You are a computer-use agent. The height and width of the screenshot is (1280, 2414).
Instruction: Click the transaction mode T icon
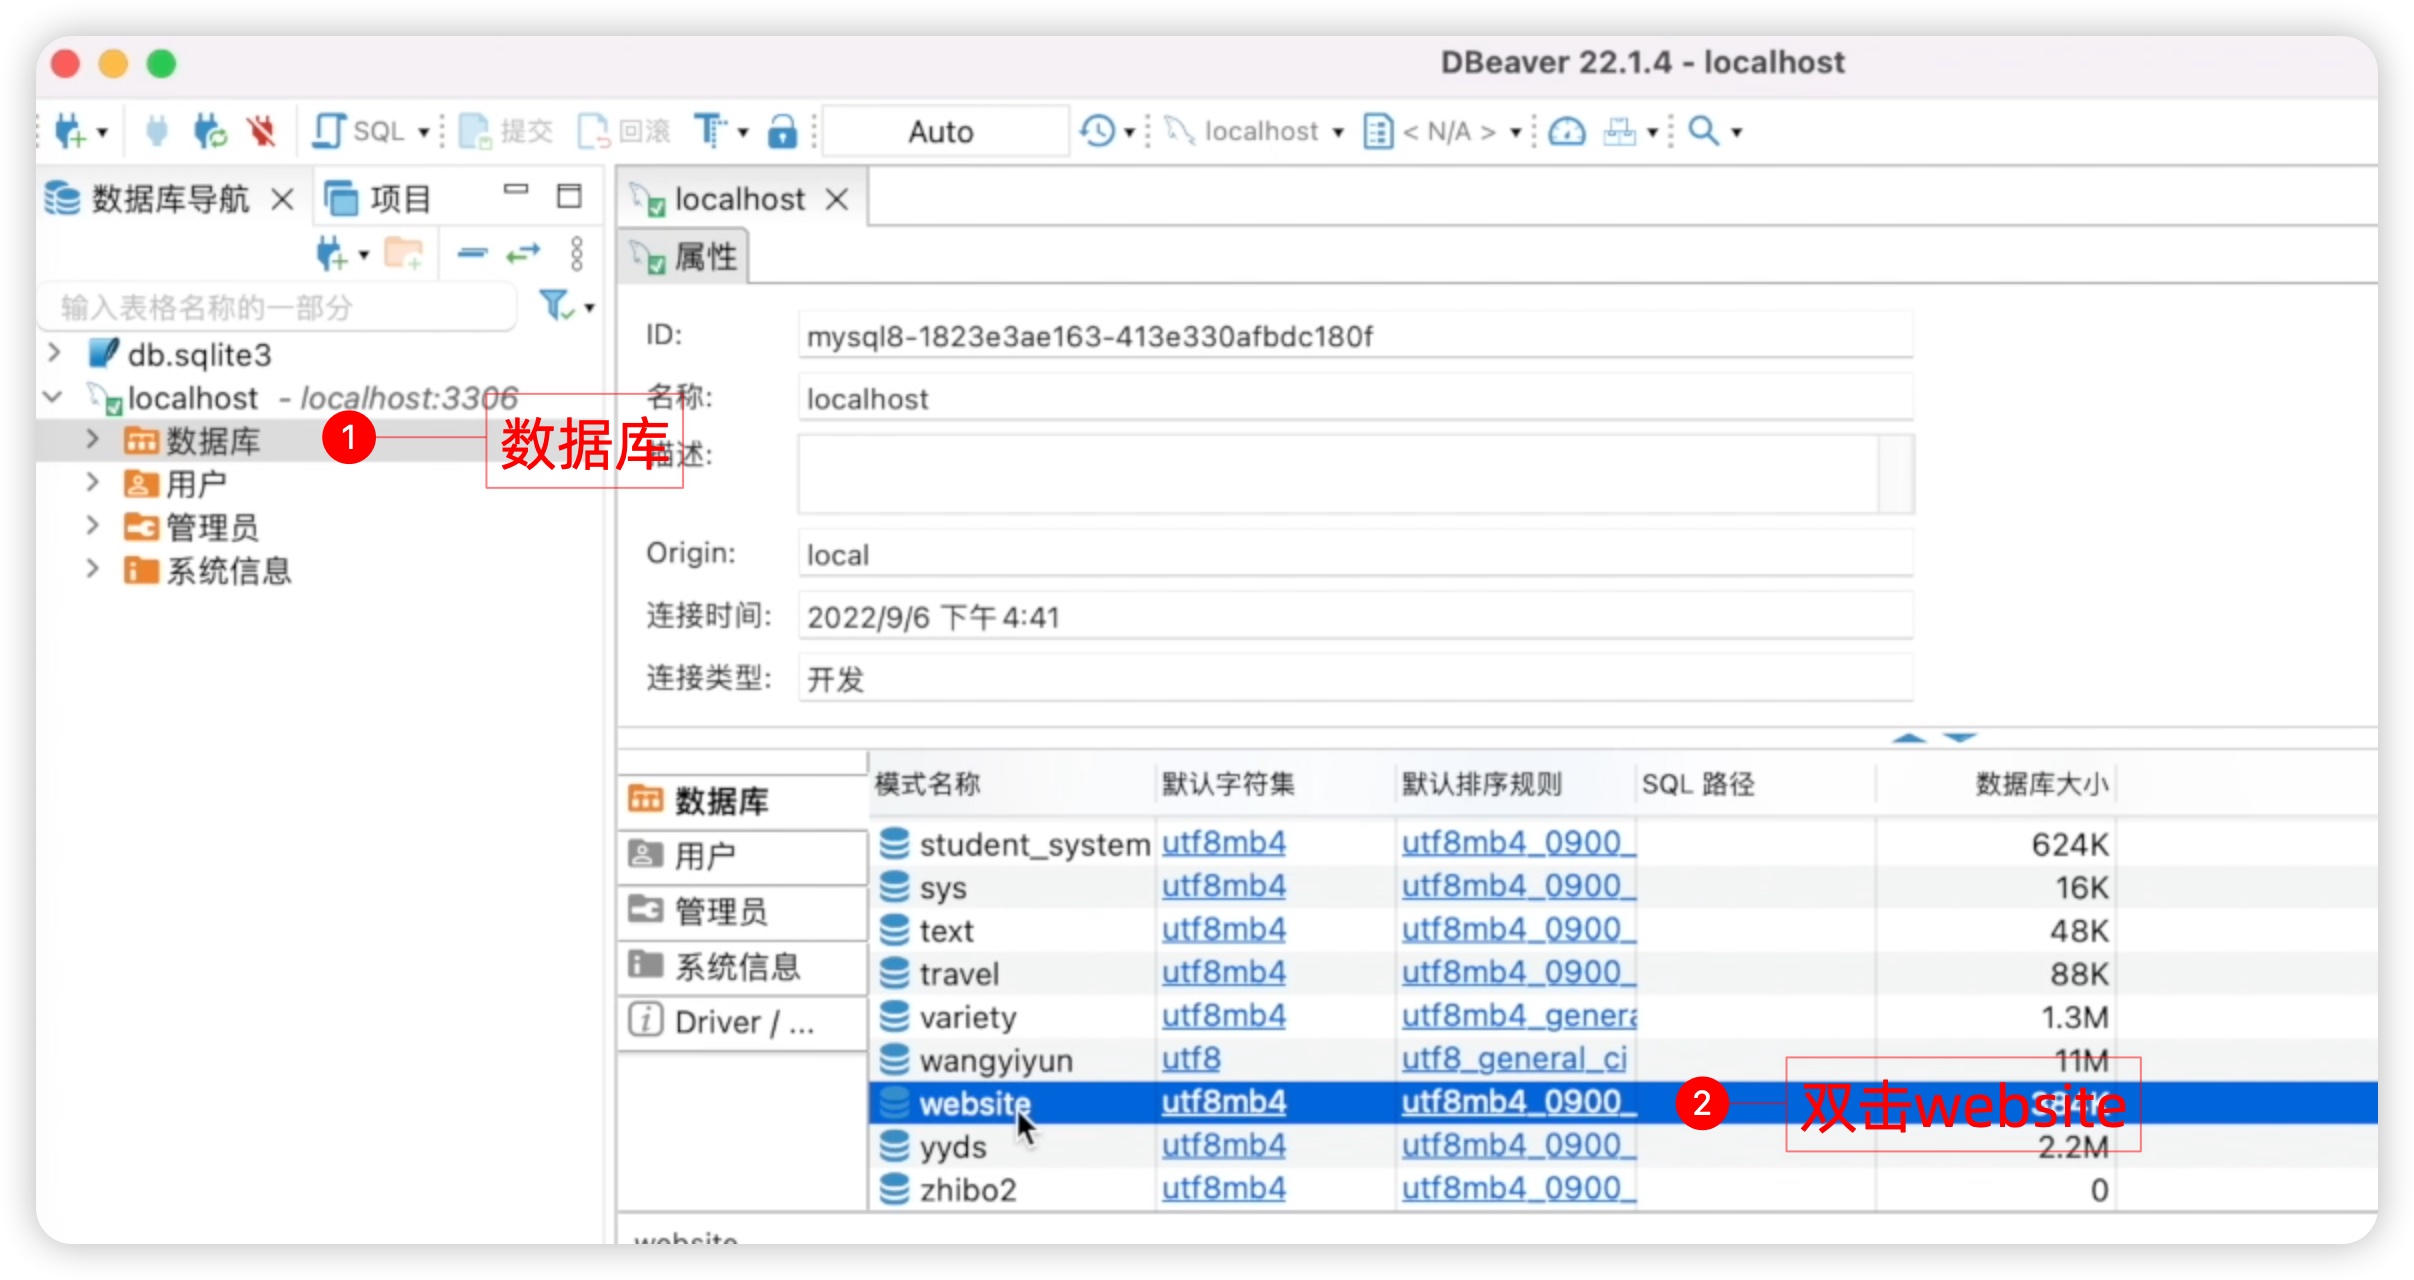point(711,131)
